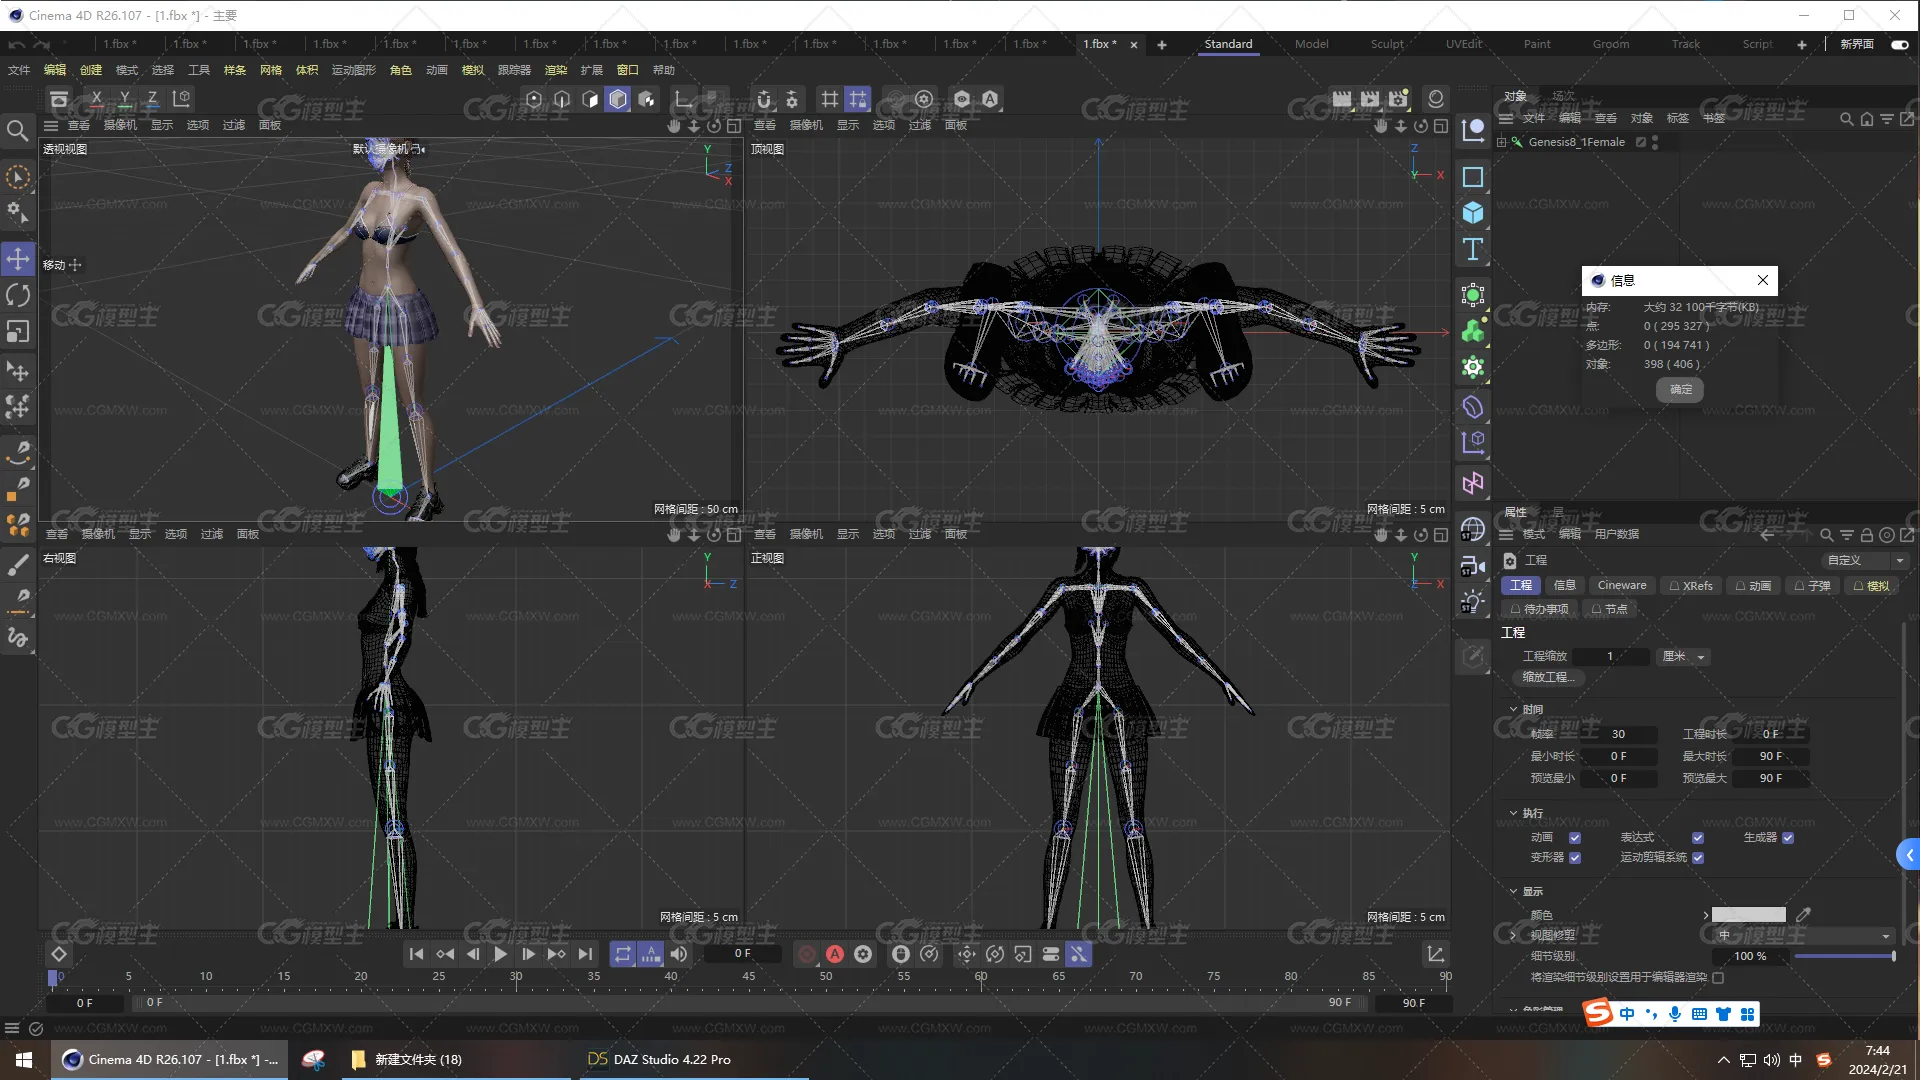Toggle Genesis8_1Female visibility dots

pos(1655,143)
